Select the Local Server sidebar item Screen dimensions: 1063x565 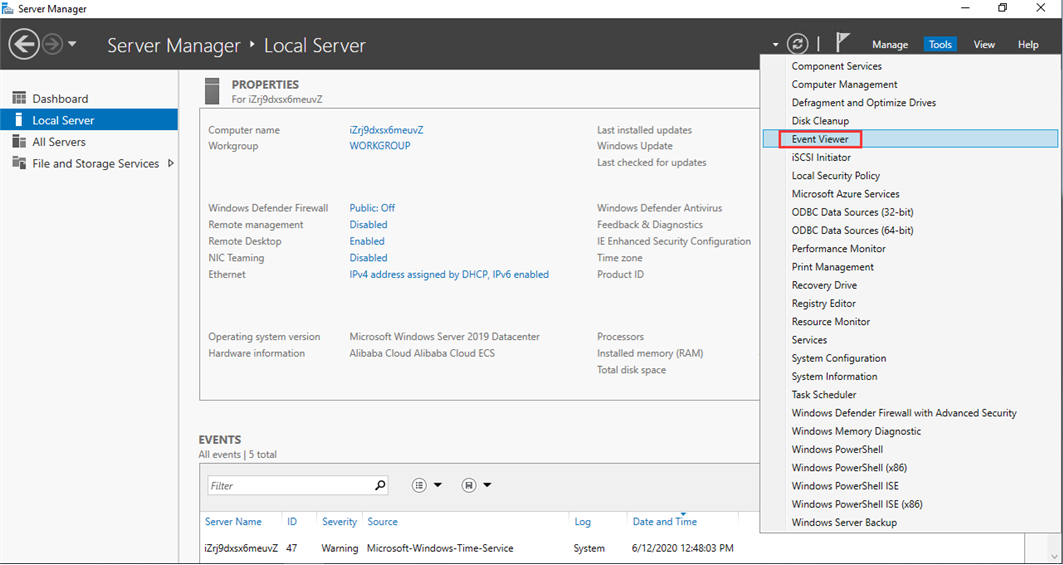(89, 120)
